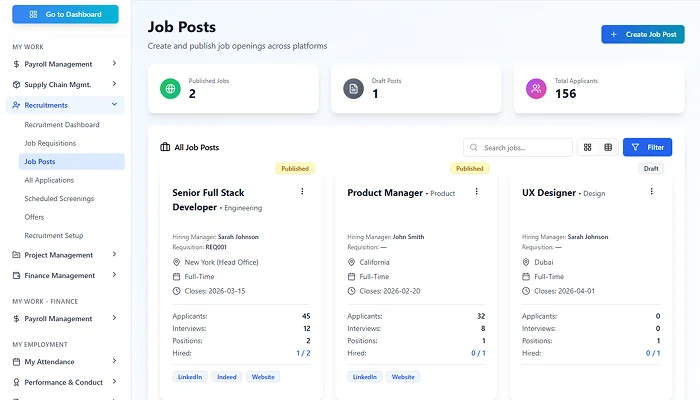Image resolution: width=700 pixels, height=400 pixels.
Task: Click the grid view icon
Action: point(587,147)
